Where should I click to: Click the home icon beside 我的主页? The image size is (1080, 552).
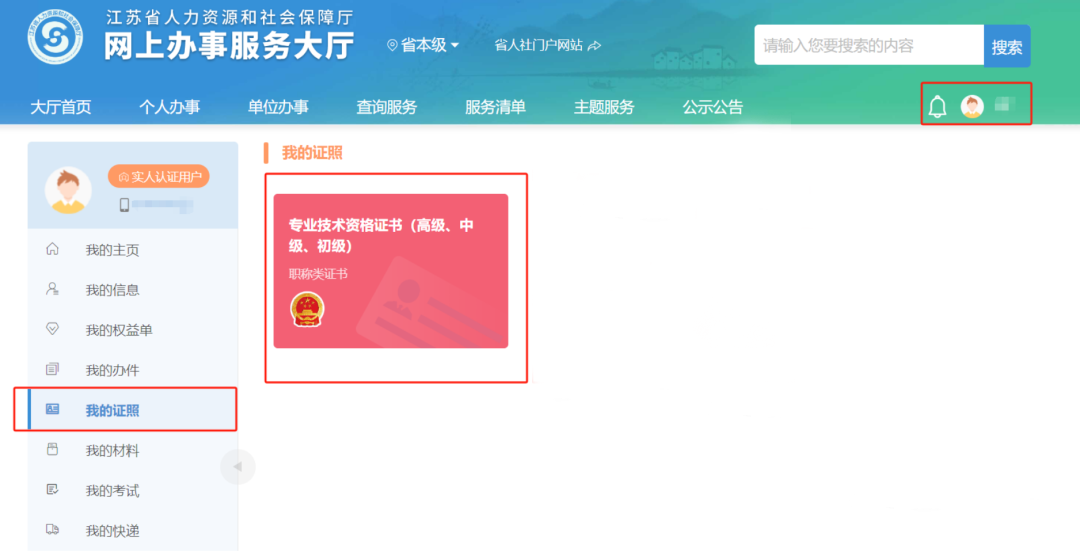(x=52, y=249)
